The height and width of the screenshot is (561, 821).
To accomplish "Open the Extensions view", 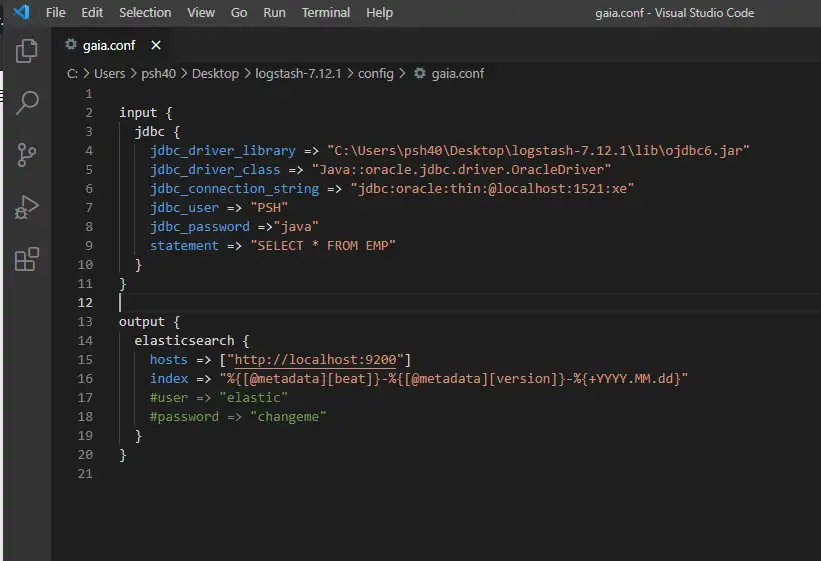I will click(x=27, y=259).
